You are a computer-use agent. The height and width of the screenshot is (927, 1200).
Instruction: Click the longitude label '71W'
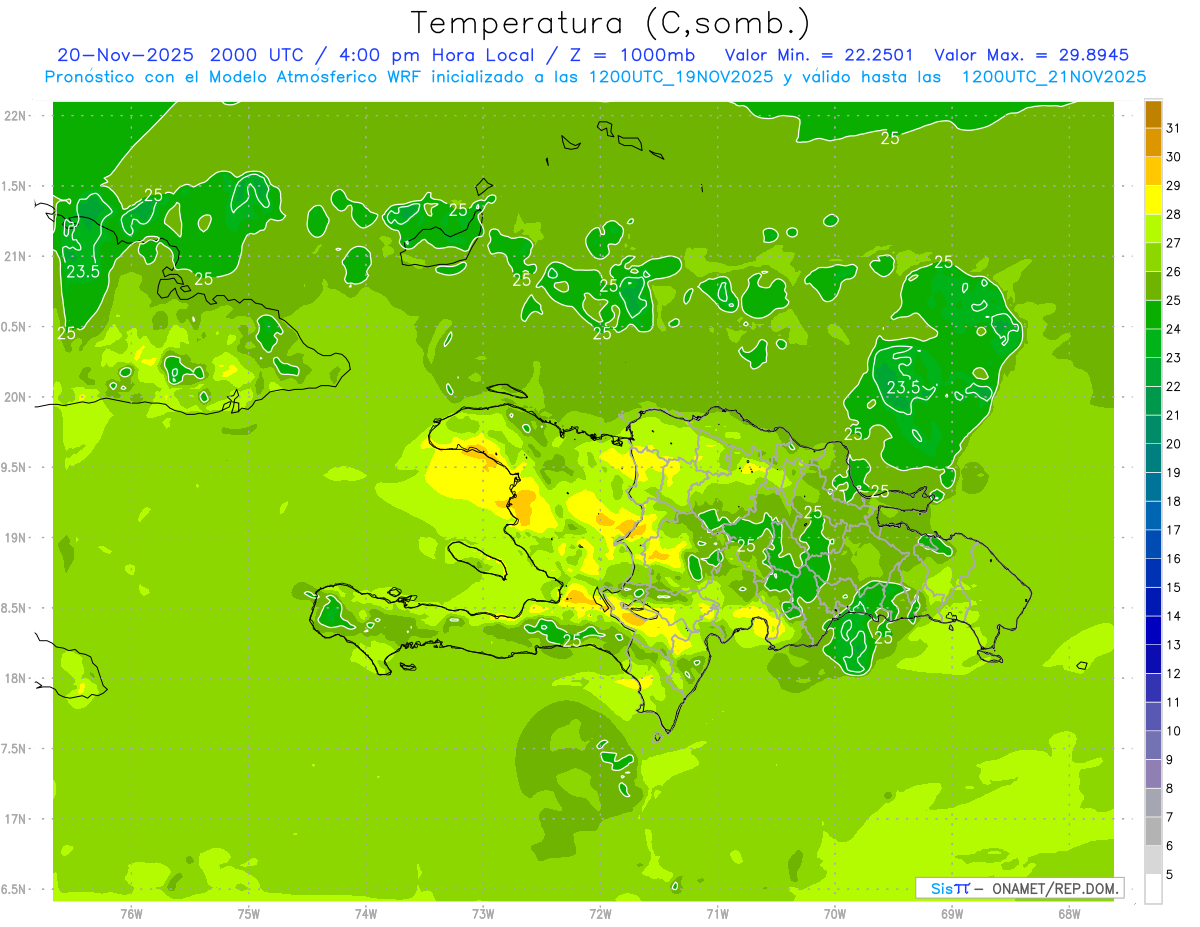pos(717,914)
